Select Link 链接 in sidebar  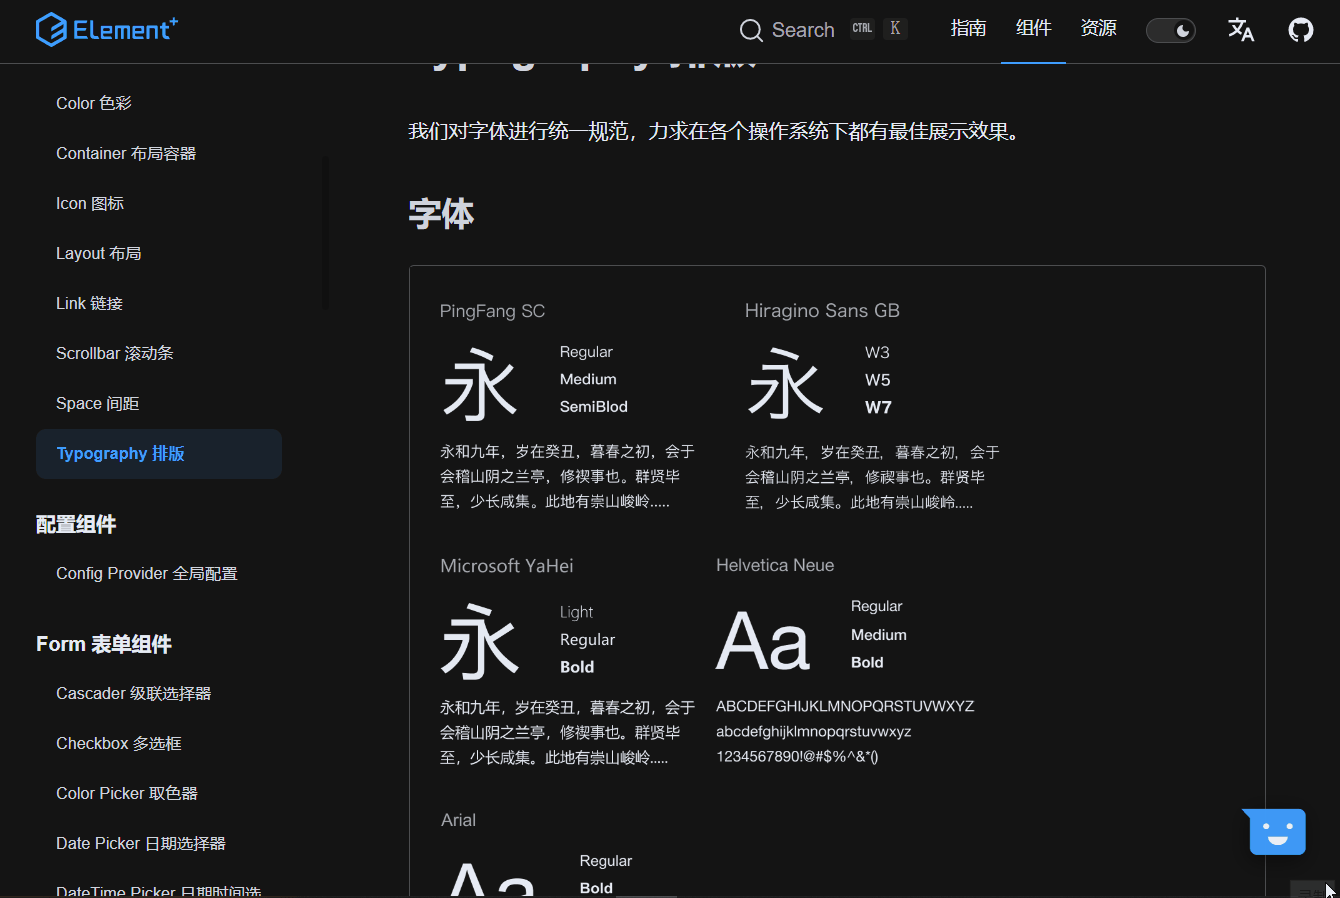coord(87,303)
